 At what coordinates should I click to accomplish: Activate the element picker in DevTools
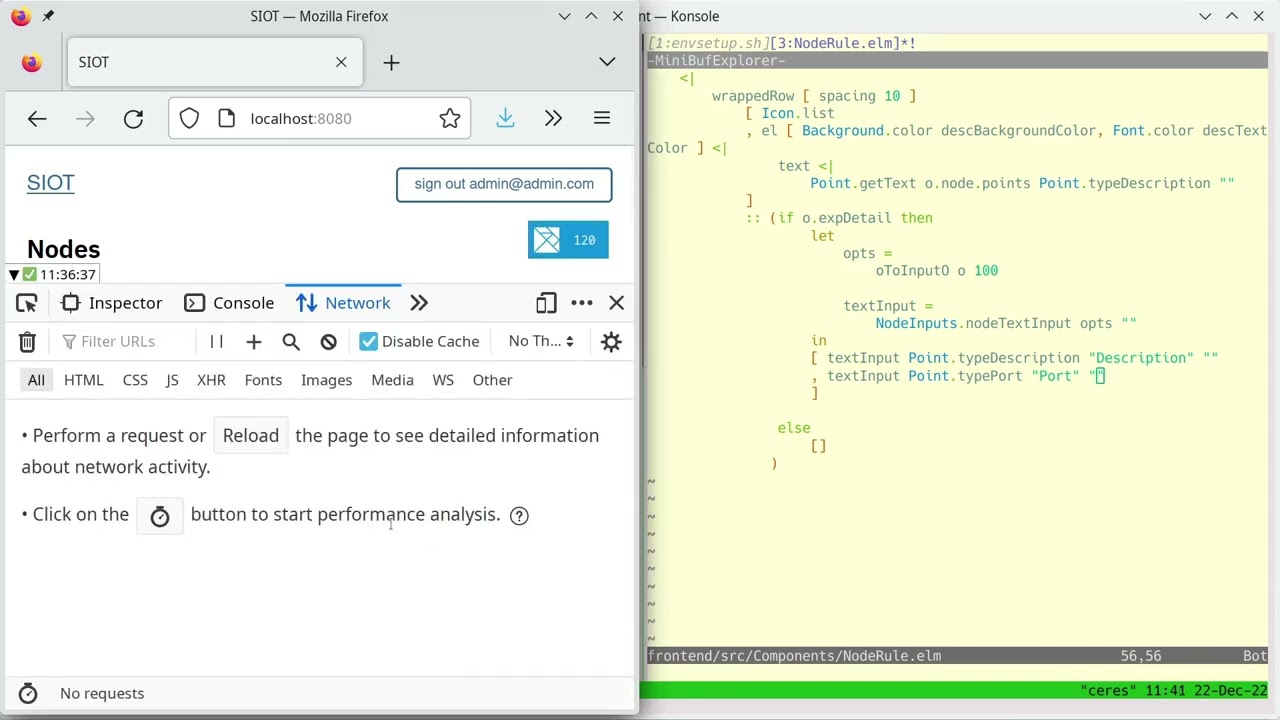tap(26, 303)
